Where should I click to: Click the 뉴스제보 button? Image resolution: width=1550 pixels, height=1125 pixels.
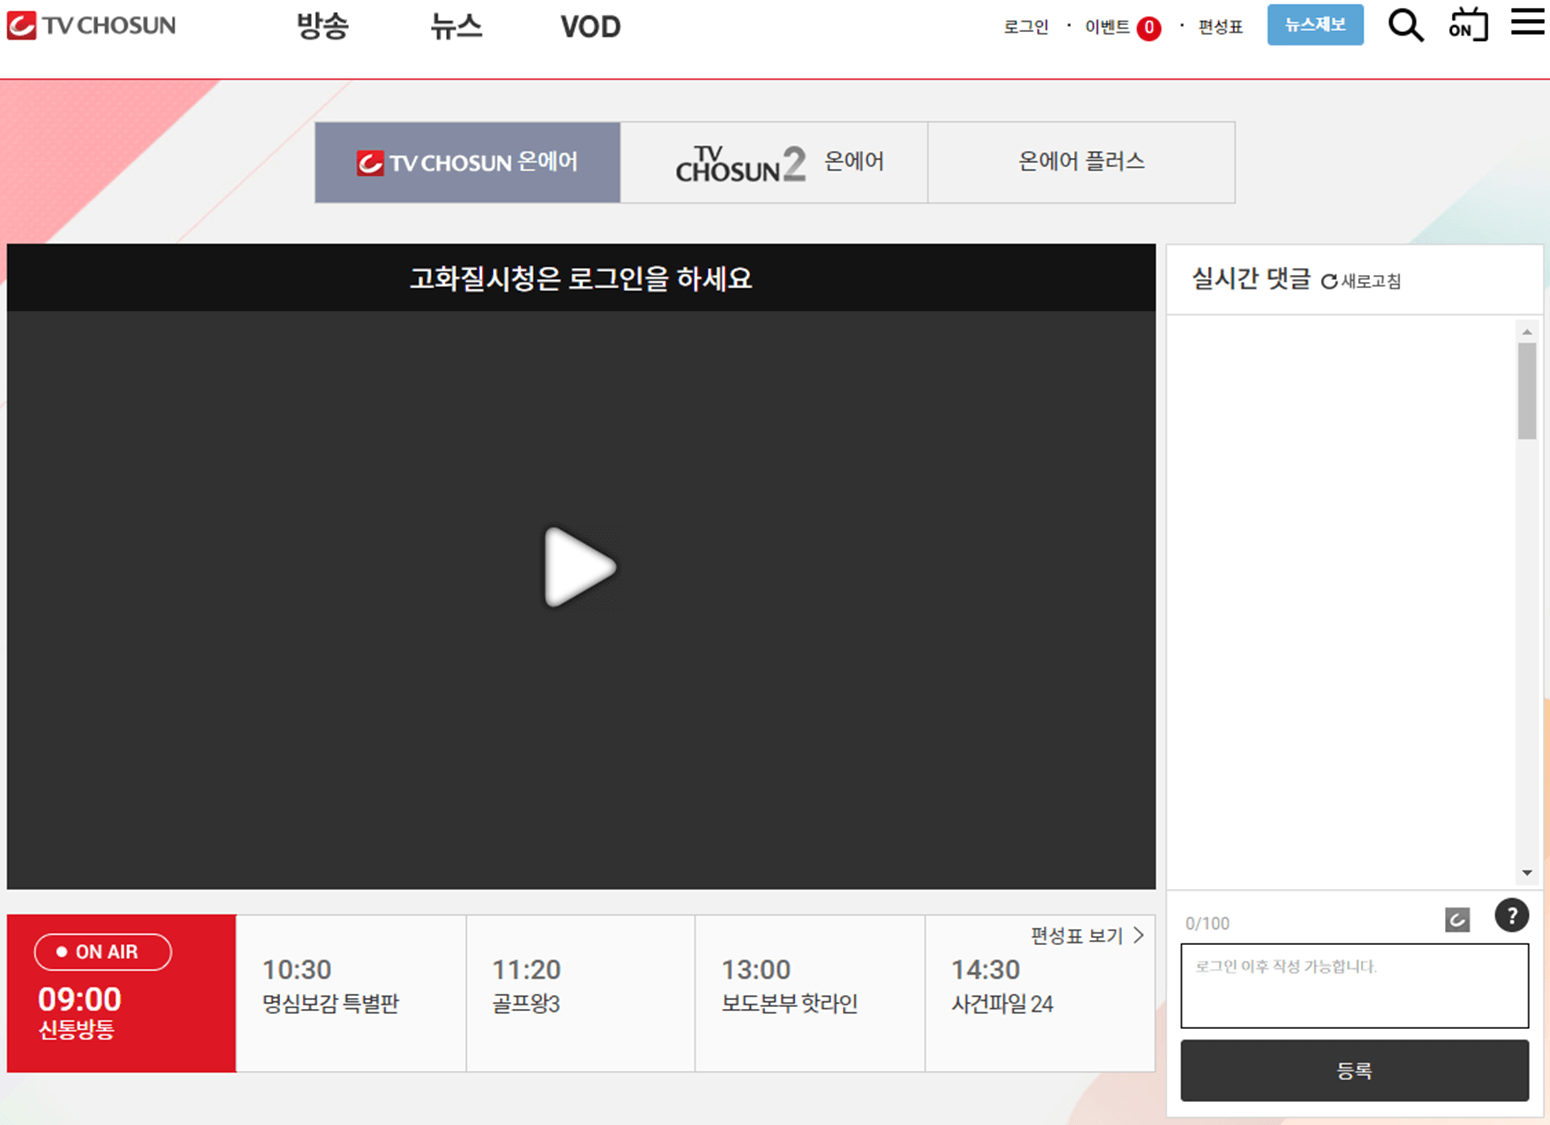(1315, 25)
